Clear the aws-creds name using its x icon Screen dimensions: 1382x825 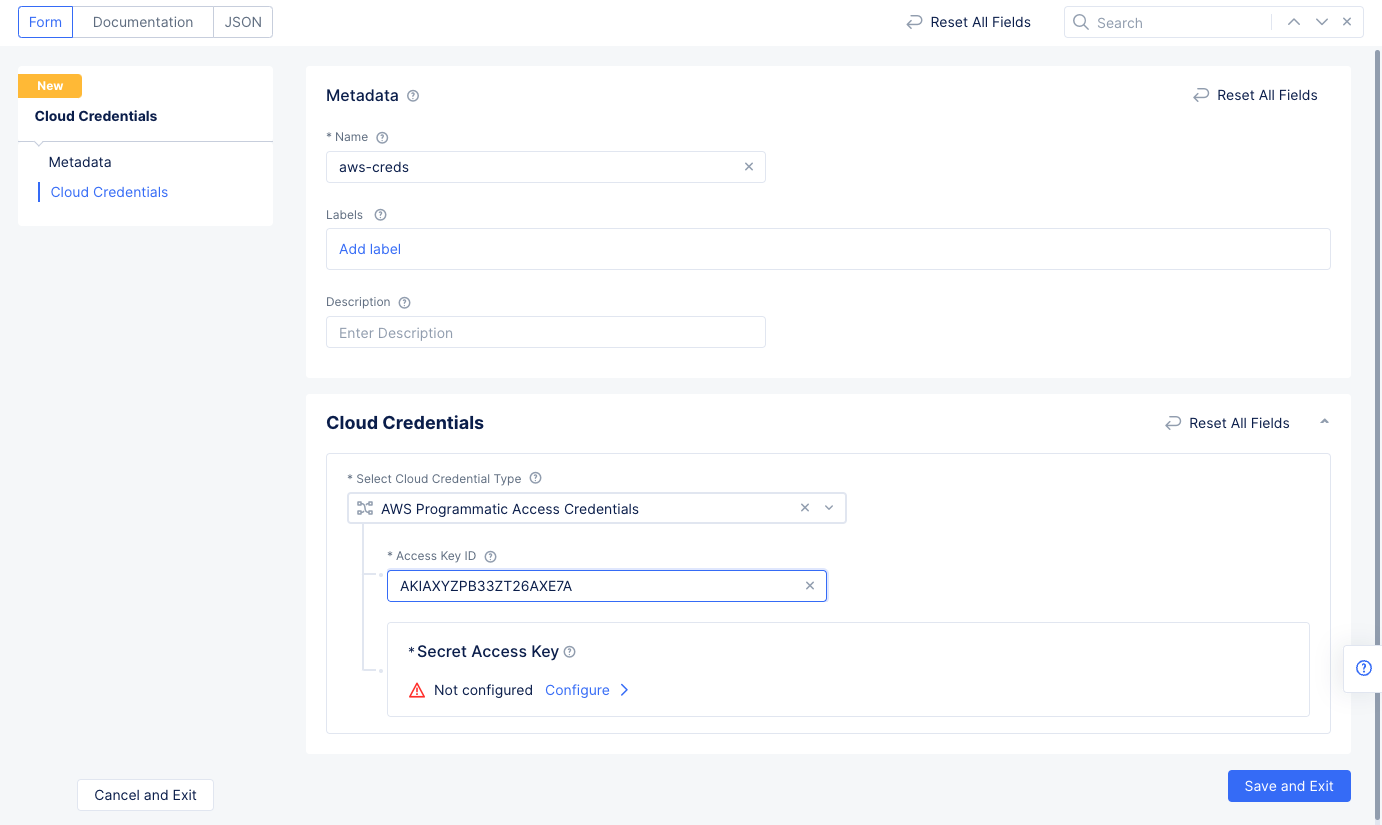point(749,167)
